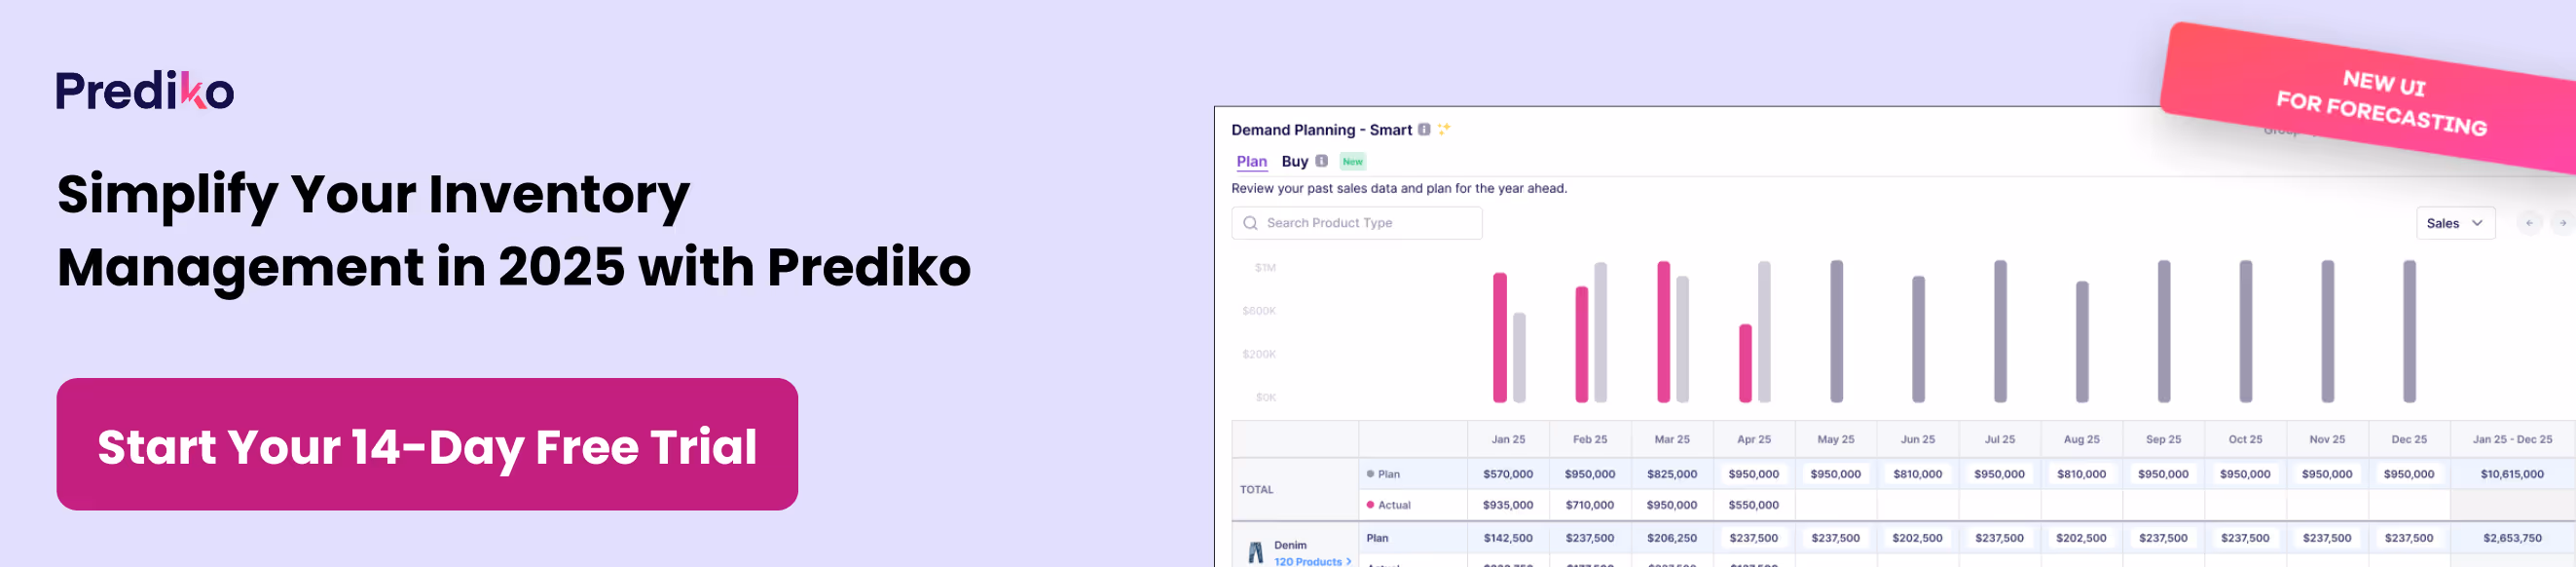Viewport: 2576px width, 567px height.
Task: Click the Jan 25 - Dec 25 column header
Action: 2512,439
